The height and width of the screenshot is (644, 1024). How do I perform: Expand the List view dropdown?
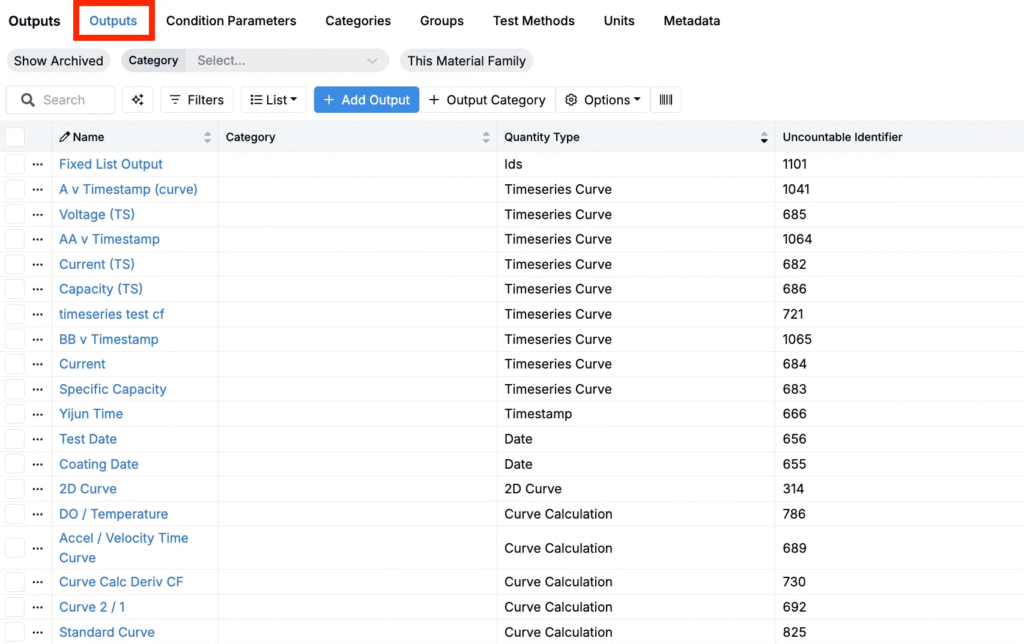tap(273, 100)
